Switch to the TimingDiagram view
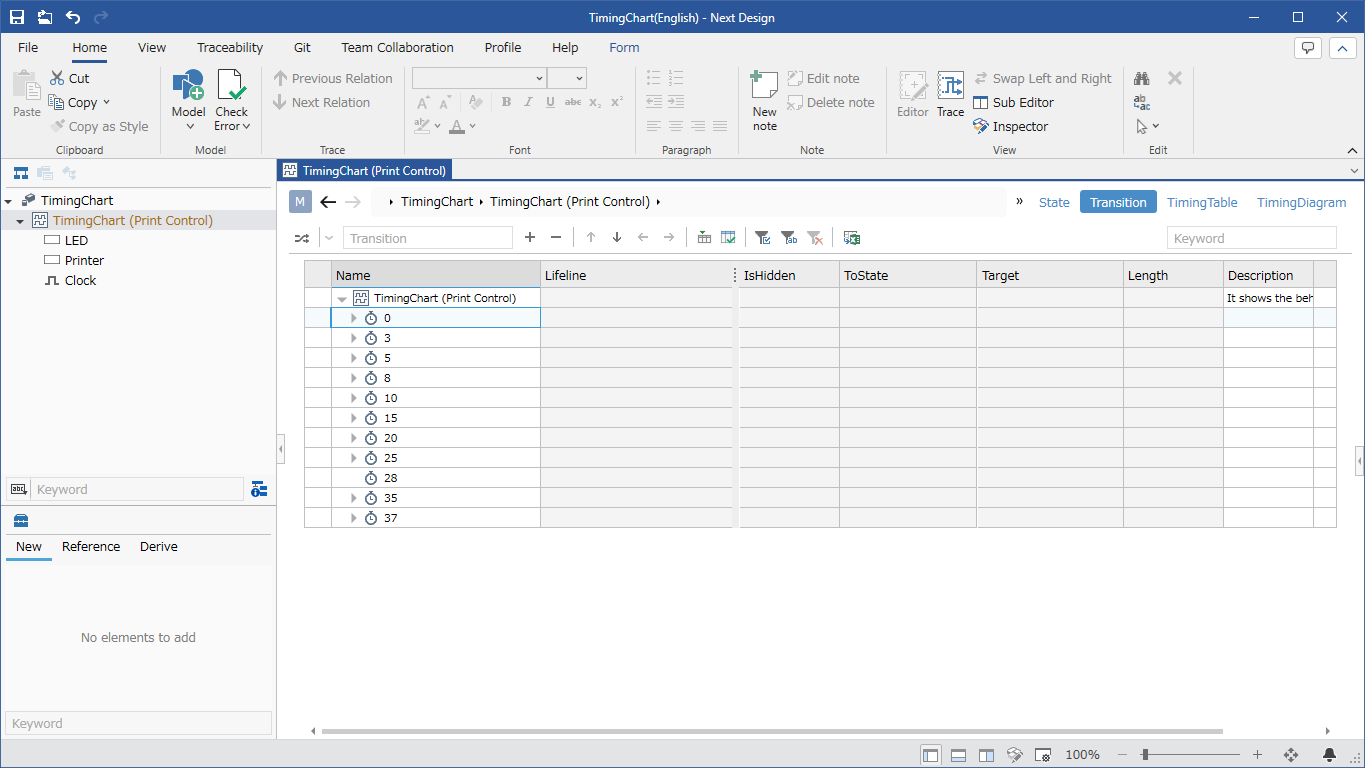 [1301, 202]
